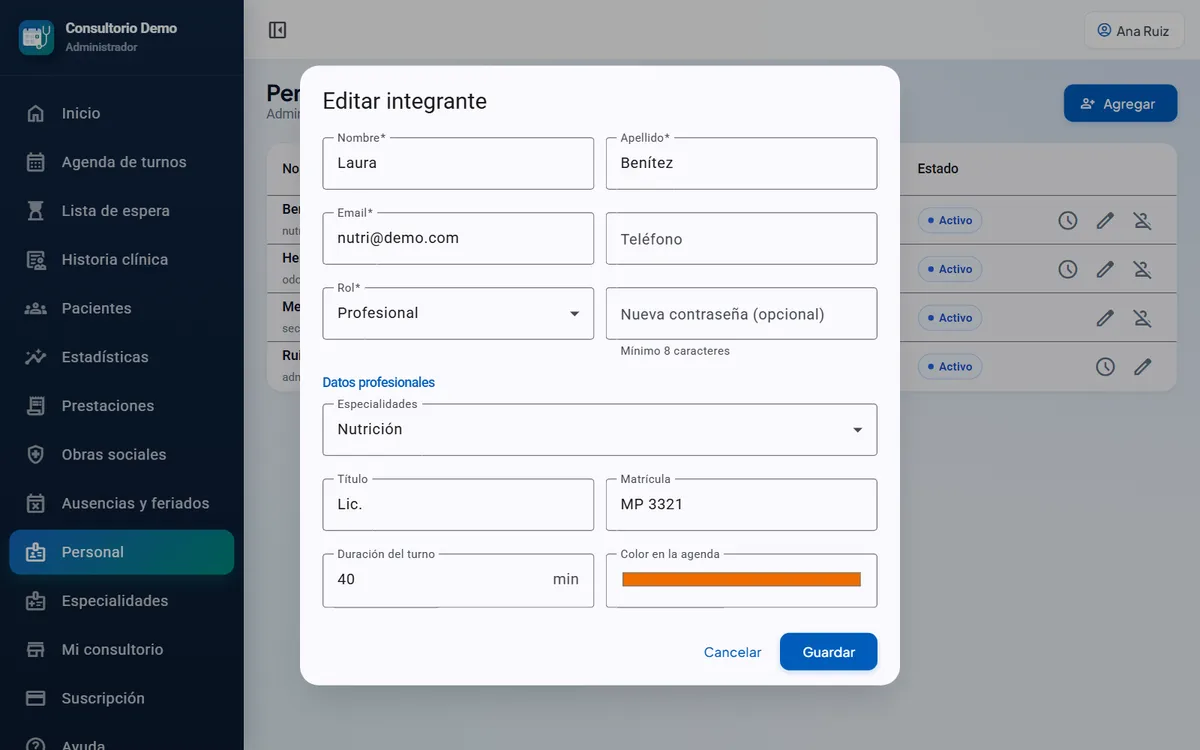Deactivate user icon in the Me row
This screenshot has height=750, width=1200.
pyautogui.click(x=1142, y=318)
